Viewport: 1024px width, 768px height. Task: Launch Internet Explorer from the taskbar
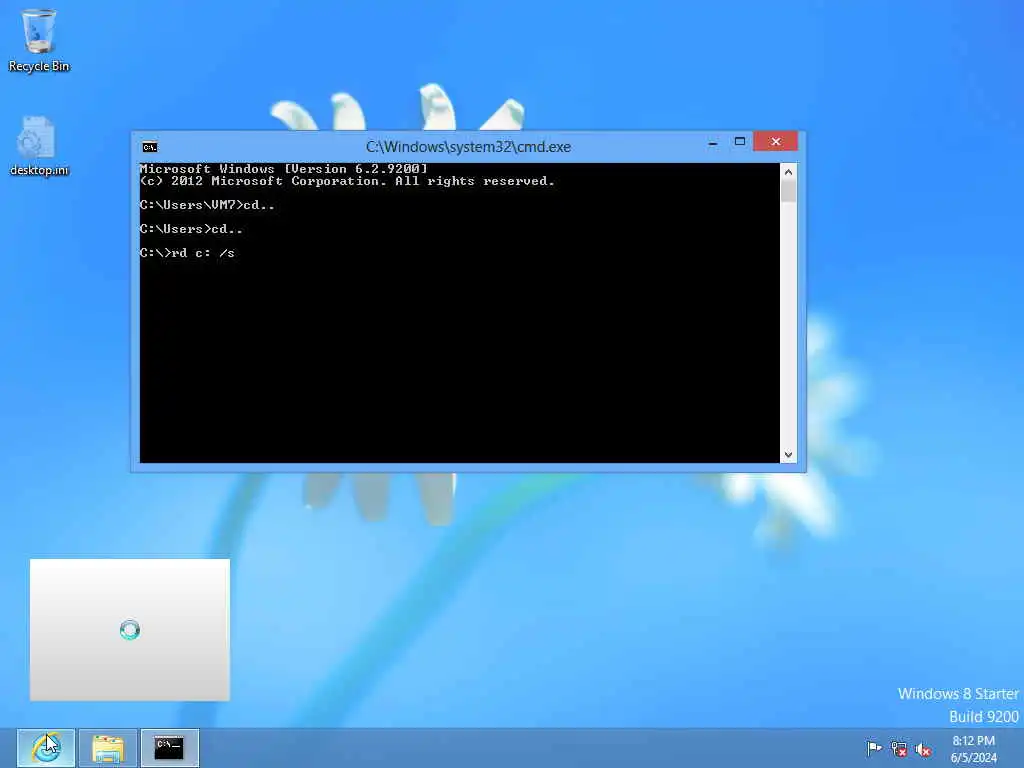point(46,748)
